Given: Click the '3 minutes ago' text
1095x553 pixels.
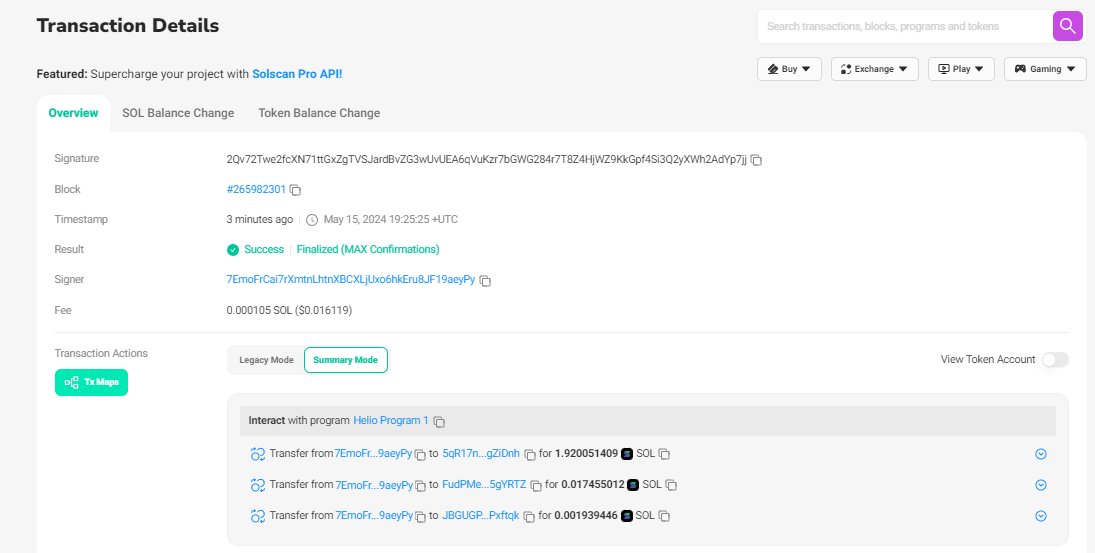Looking at the screenshot, I should click(260, 219).
